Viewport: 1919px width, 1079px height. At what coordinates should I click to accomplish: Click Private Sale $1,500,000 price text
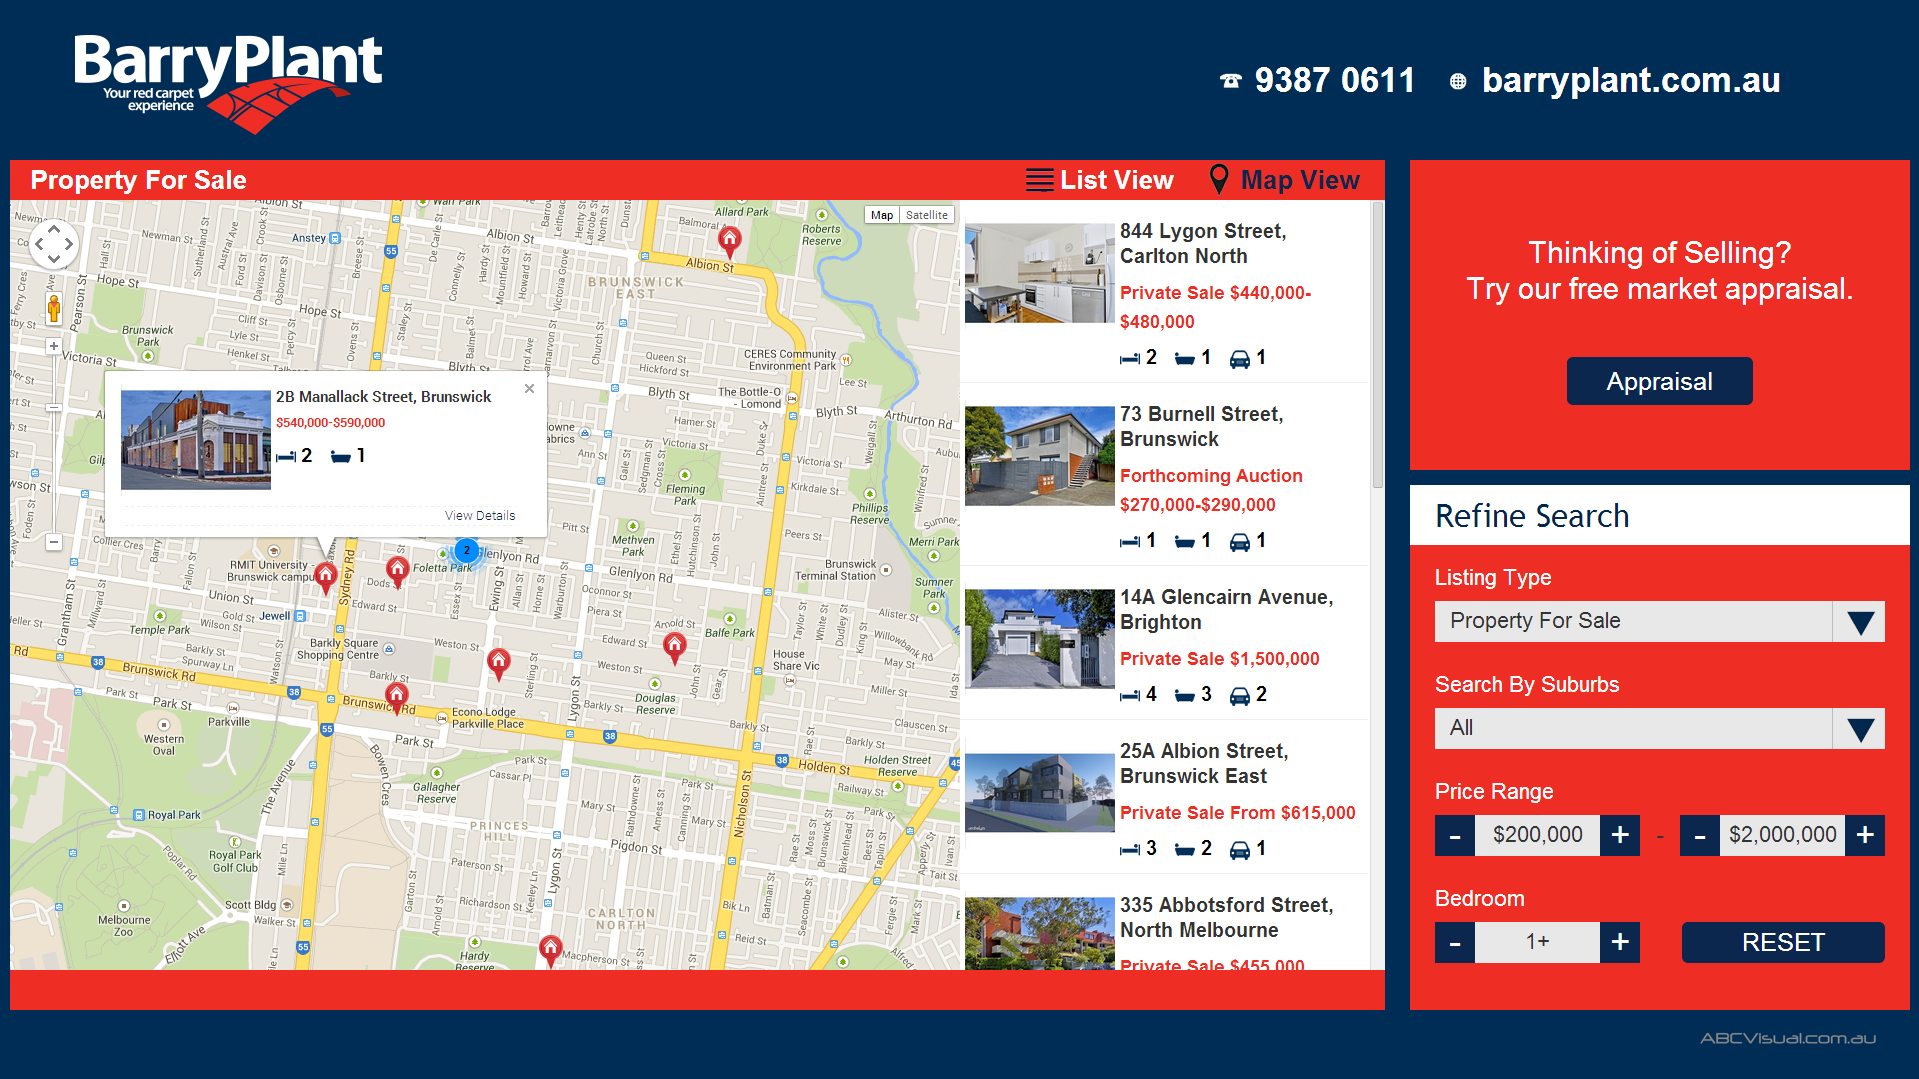coord(1219,659)
